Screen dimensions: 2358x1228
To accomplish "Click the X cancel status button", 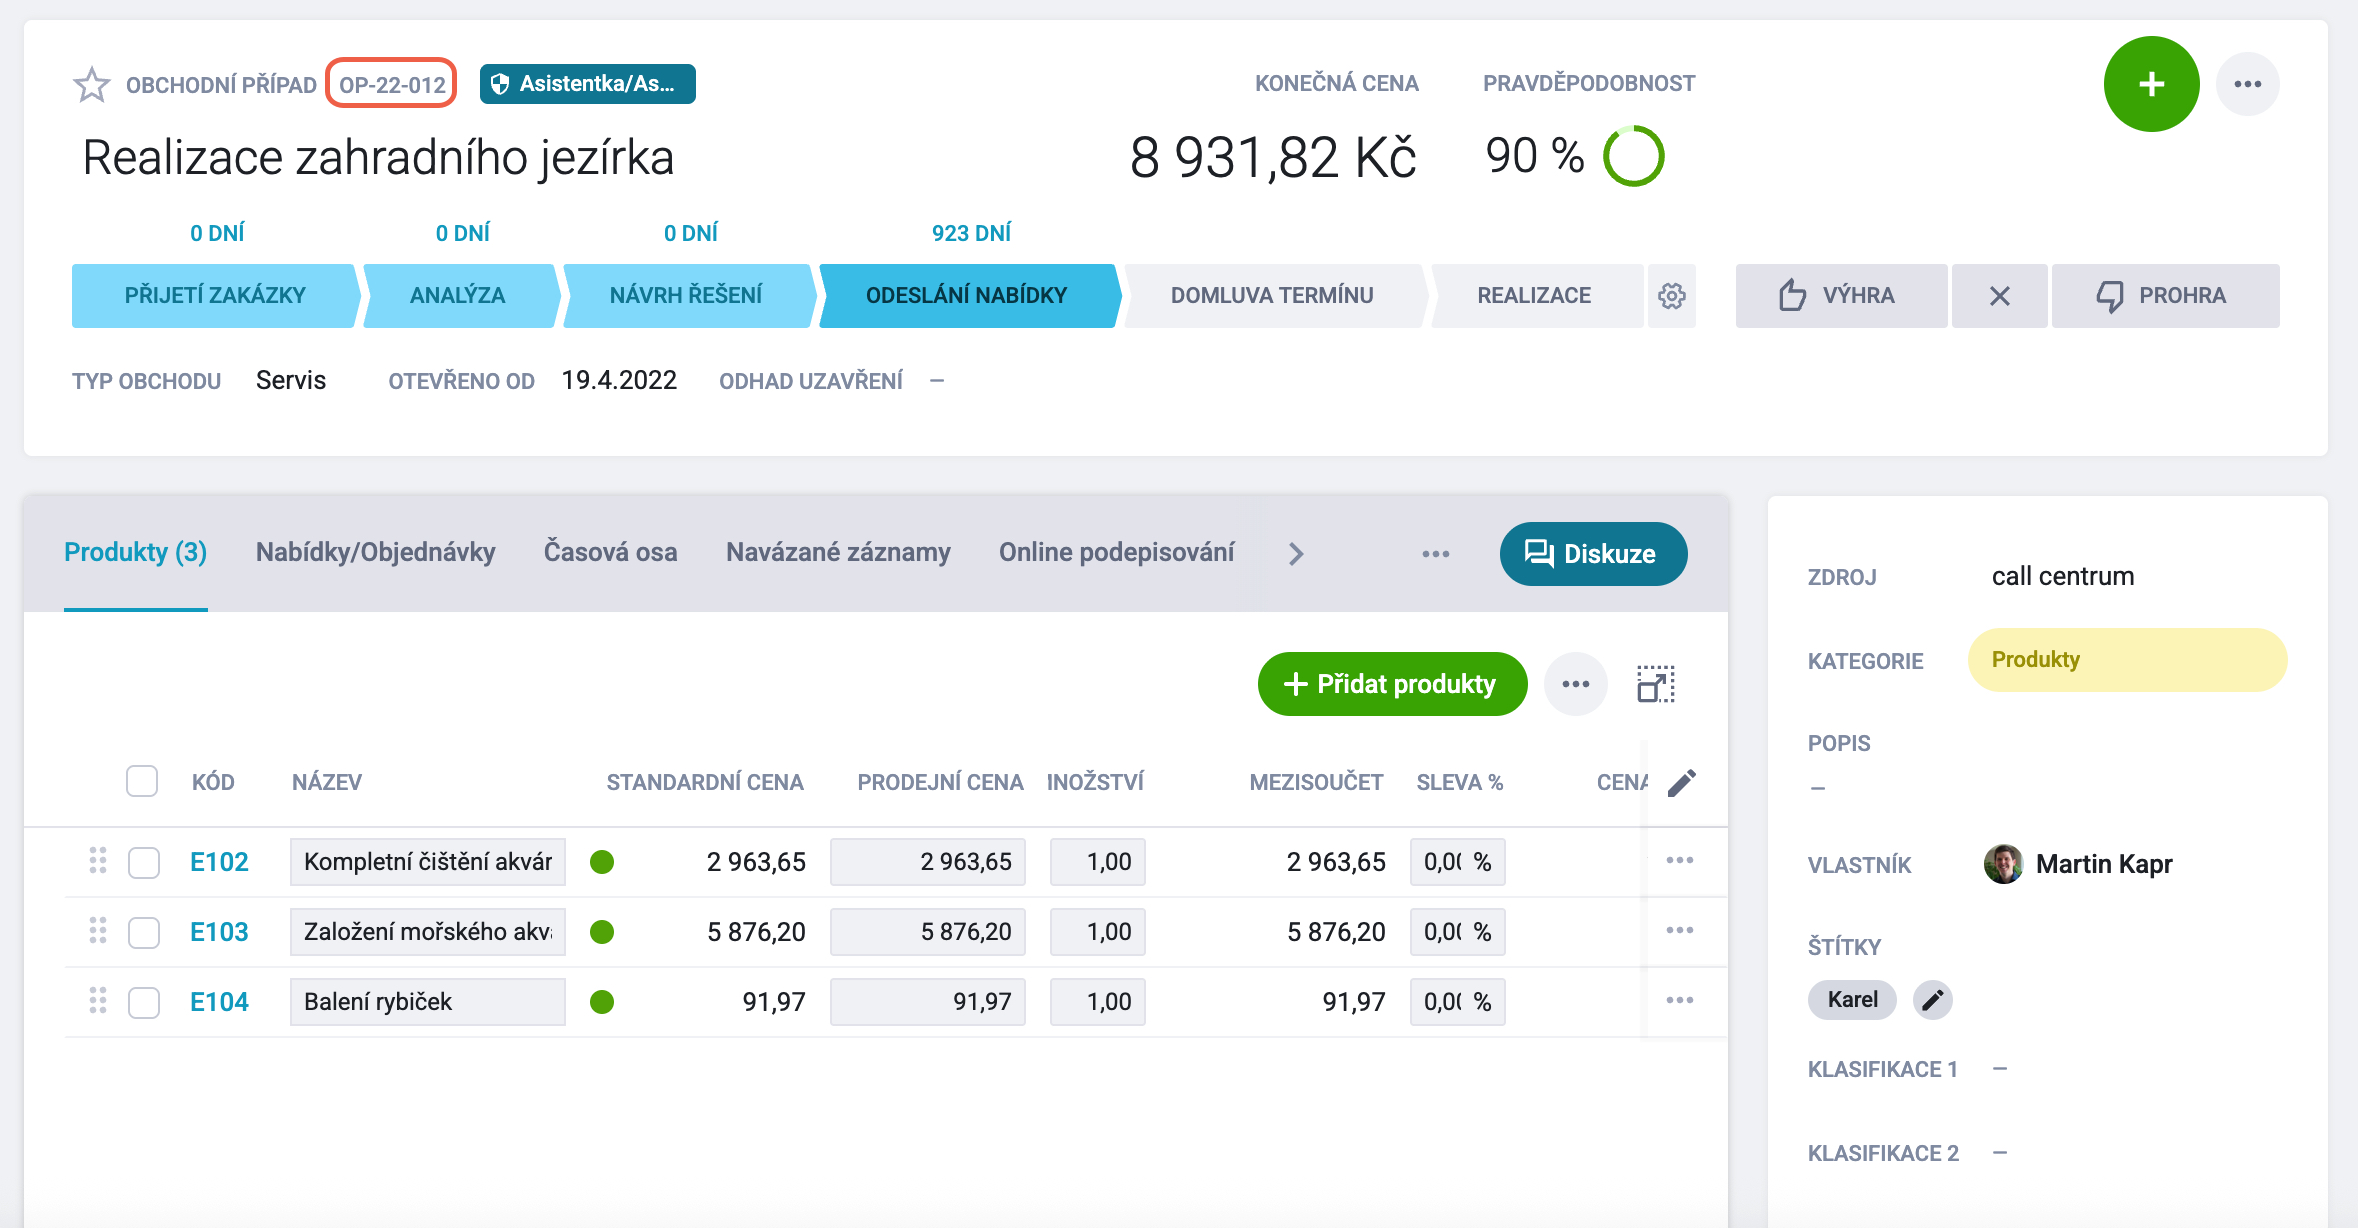I will click(x=1999, y=296).
